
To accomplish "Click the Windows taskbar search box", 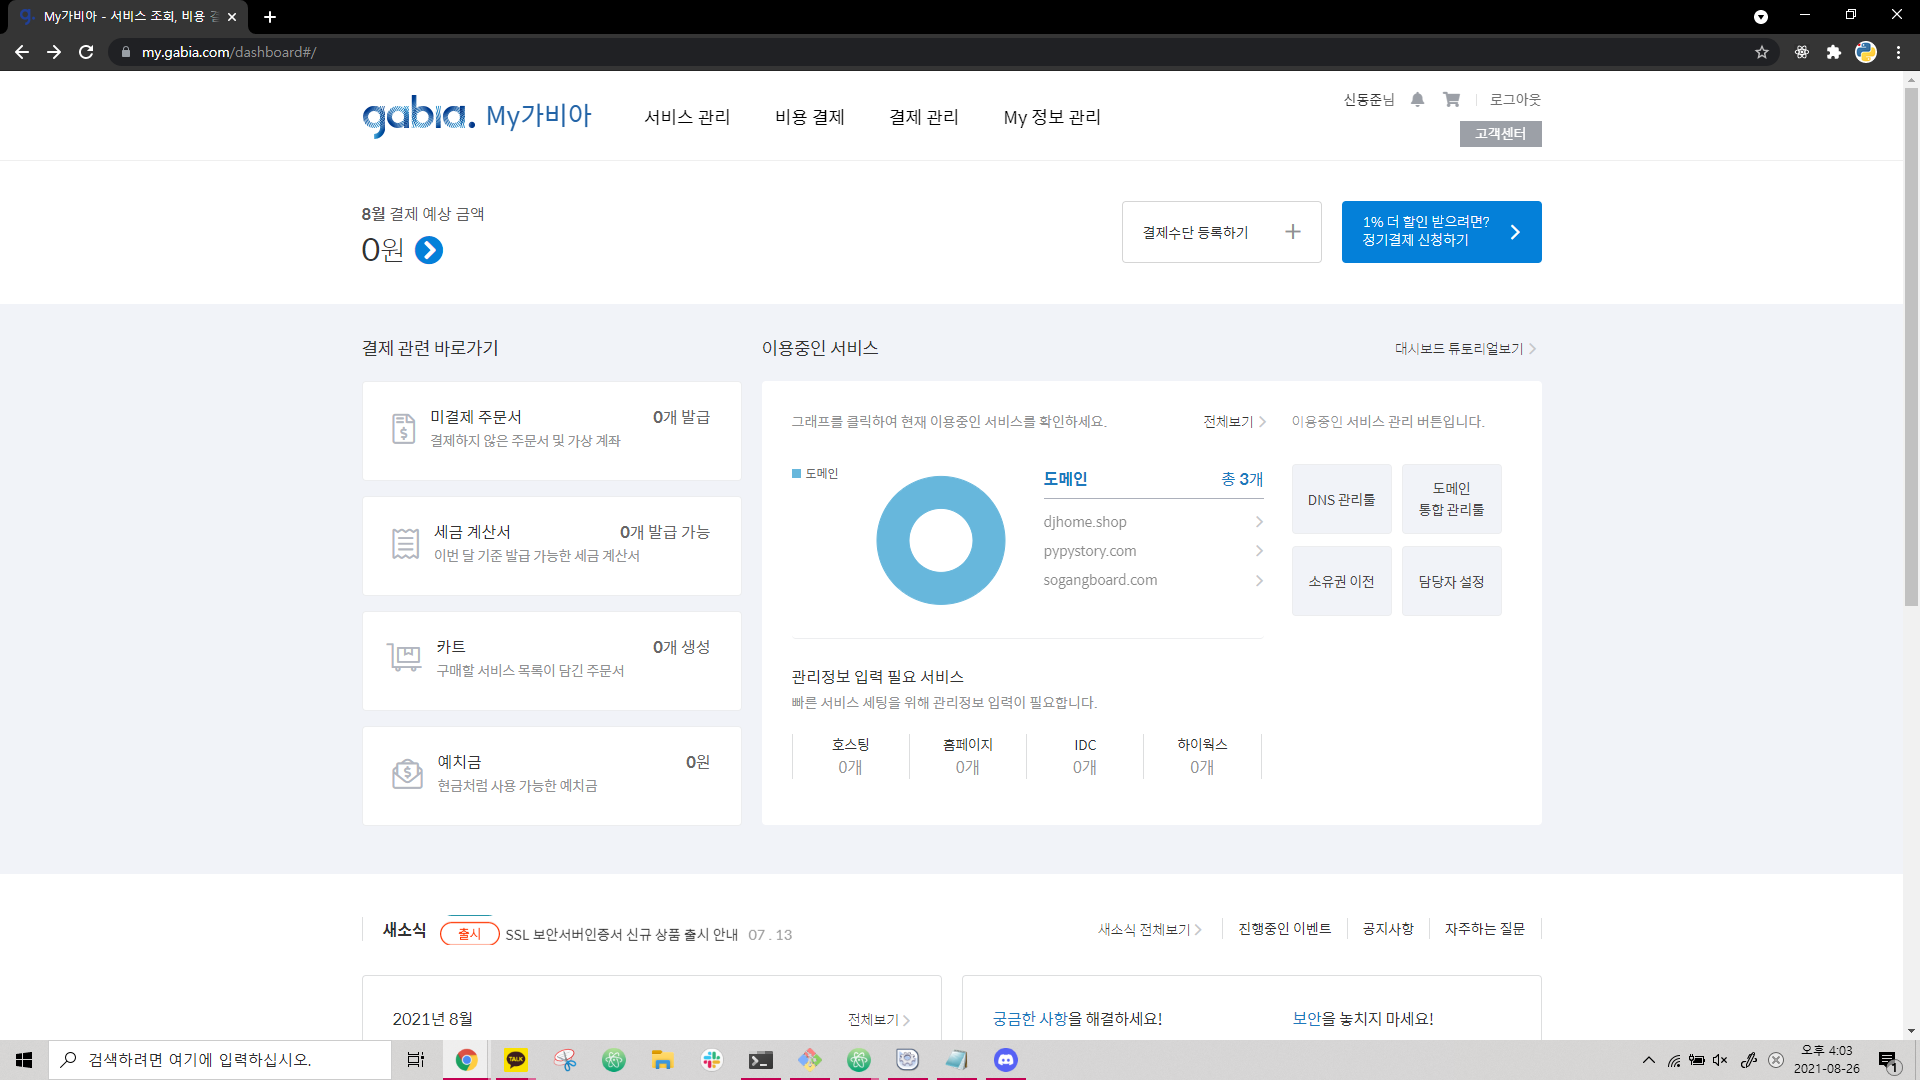I will coord(220,1060).
